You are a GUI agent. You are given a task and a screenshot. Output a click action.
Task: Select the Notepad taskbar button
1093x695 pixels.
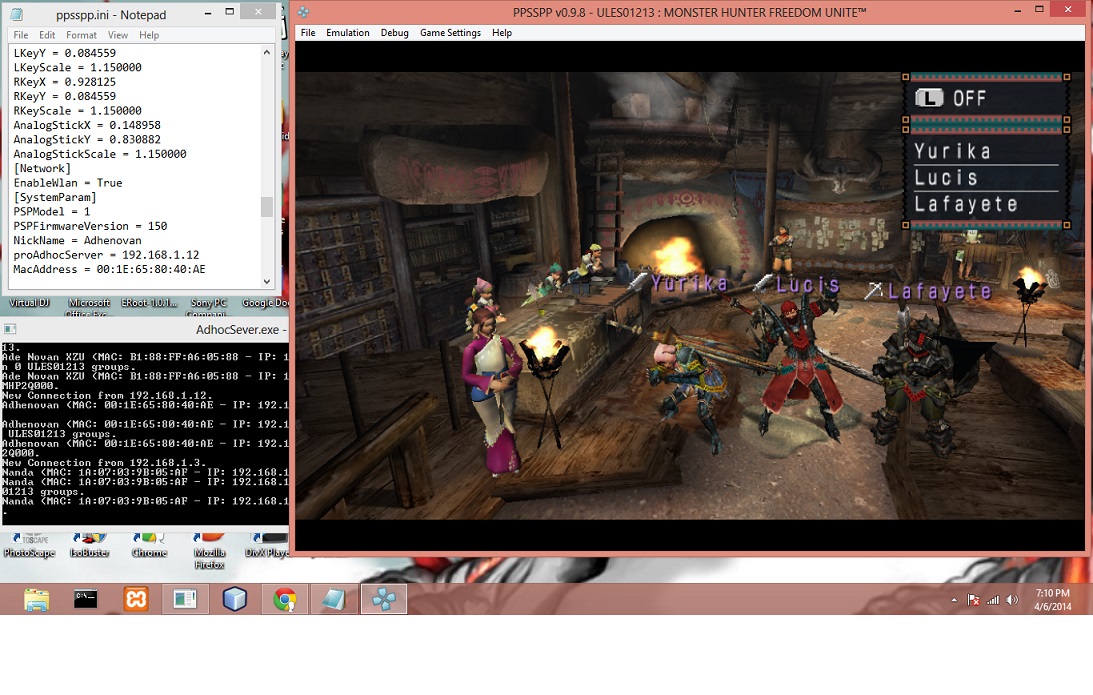[333, 599]
